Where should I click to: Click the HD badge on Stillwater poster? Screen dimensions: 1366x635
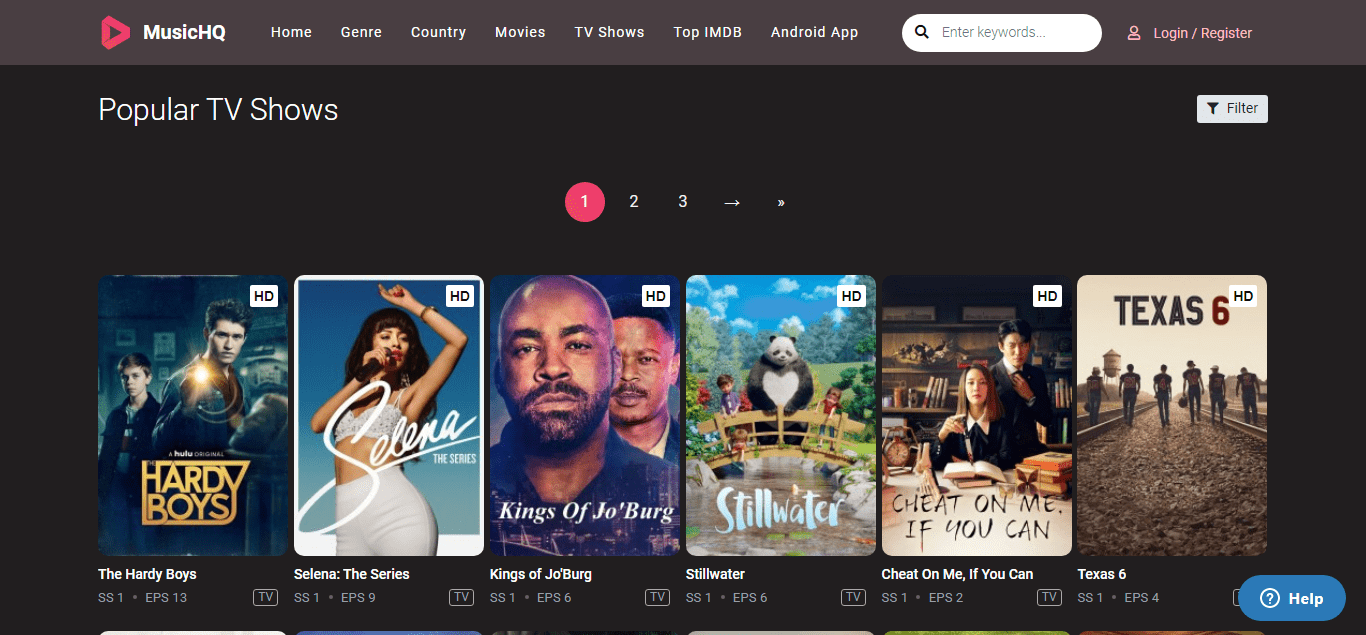pyautogui.click(x=851, y=296)
